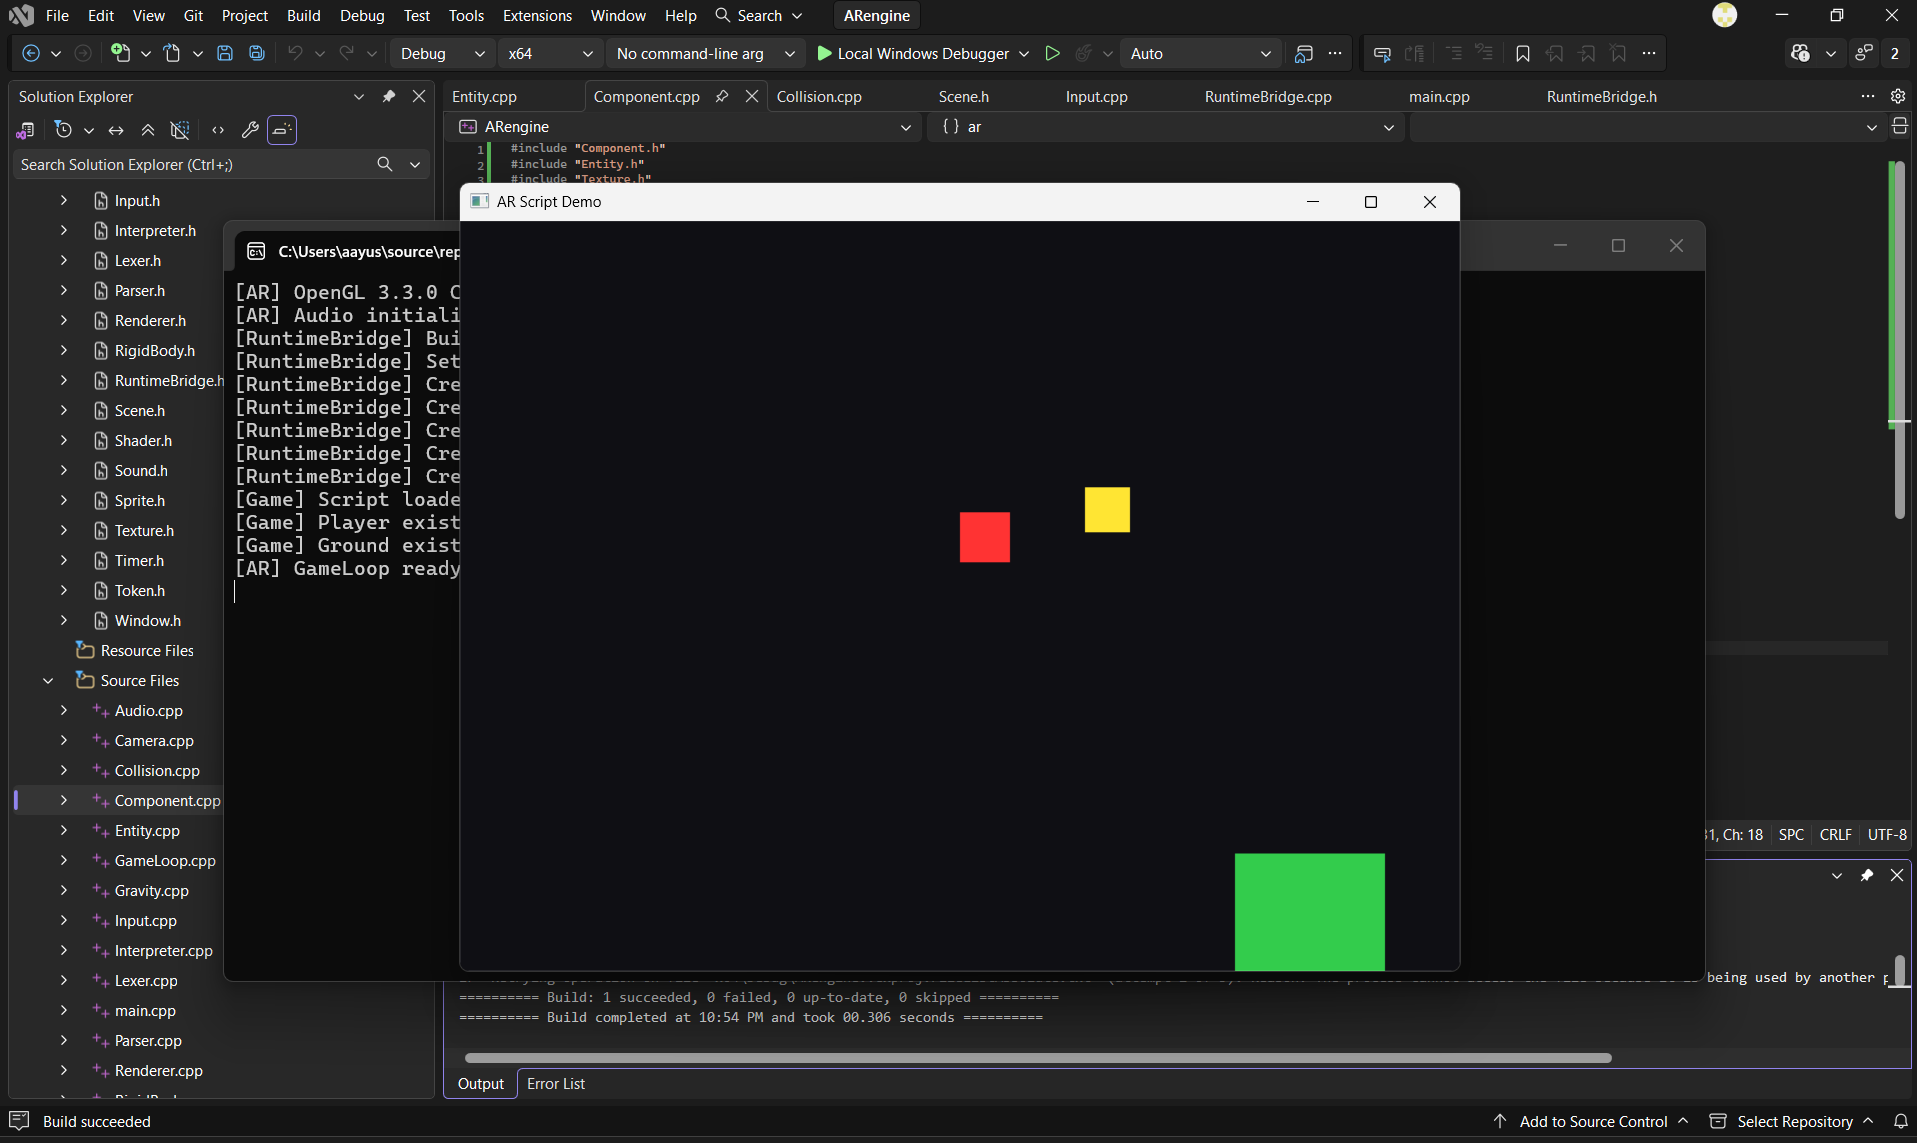Toggle a bookmark with the bookmark icon
Viewport: 1917px width, 1143px height.
(x=1523, y=53)
